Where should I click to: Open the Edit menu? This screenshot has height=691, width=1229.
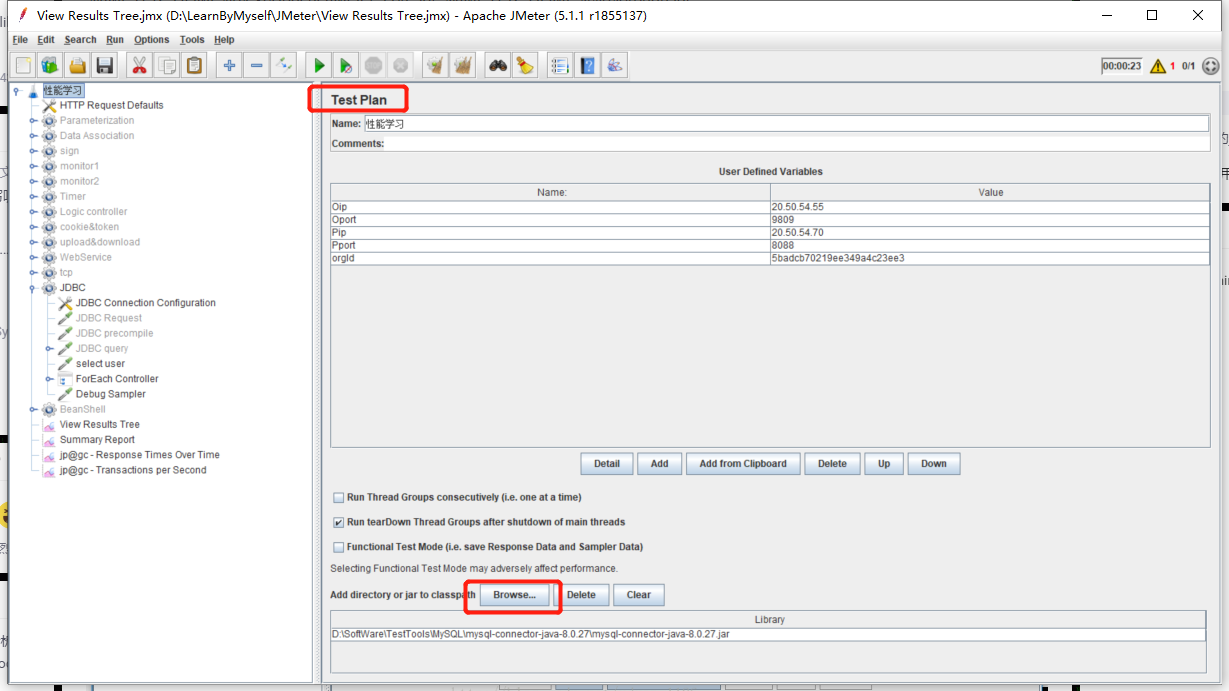click(x=46, y=40)
